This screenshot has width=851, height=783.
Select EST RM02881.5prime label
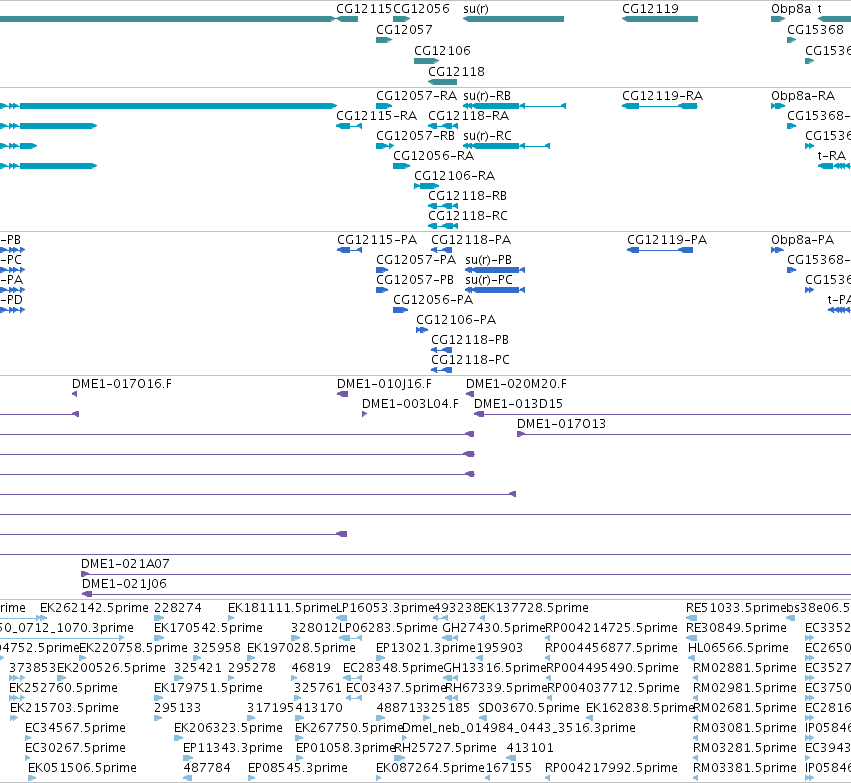click(745, 669)
